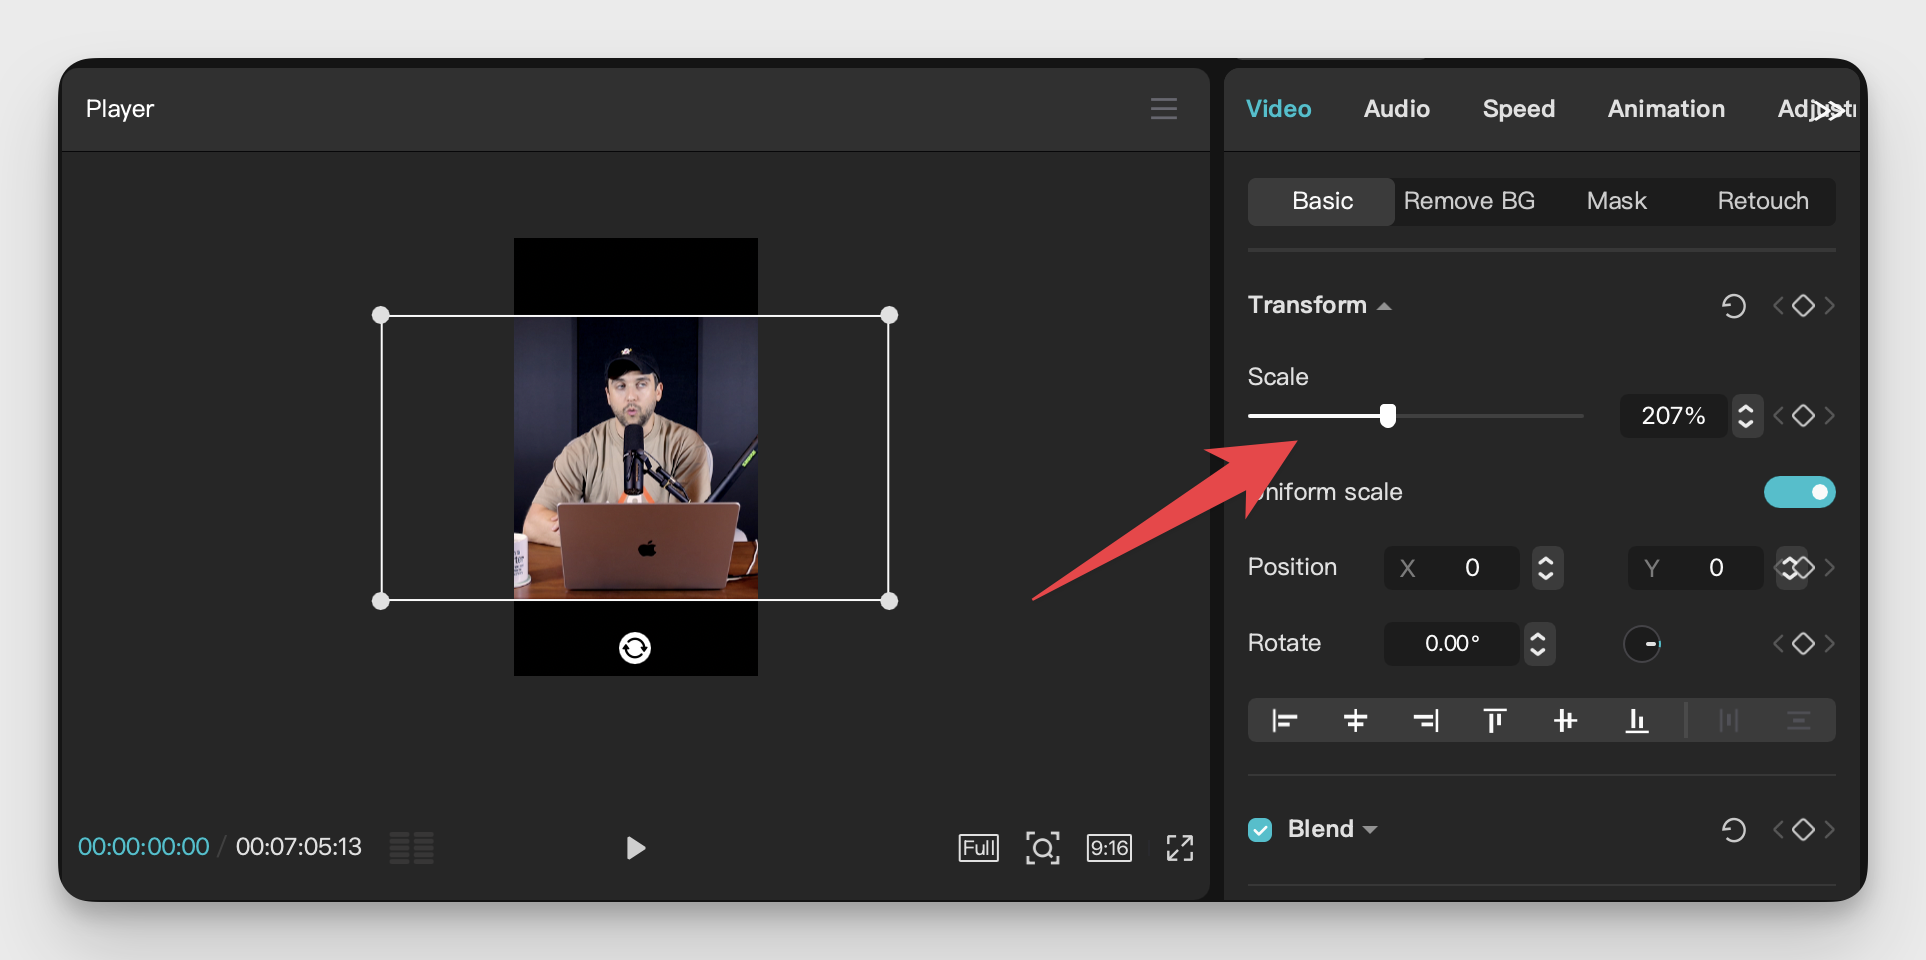This screenshot has height=960, width=1926.
Task: Click the zoom-to-fit preview icon
Action: click(x=1043, y=848)
